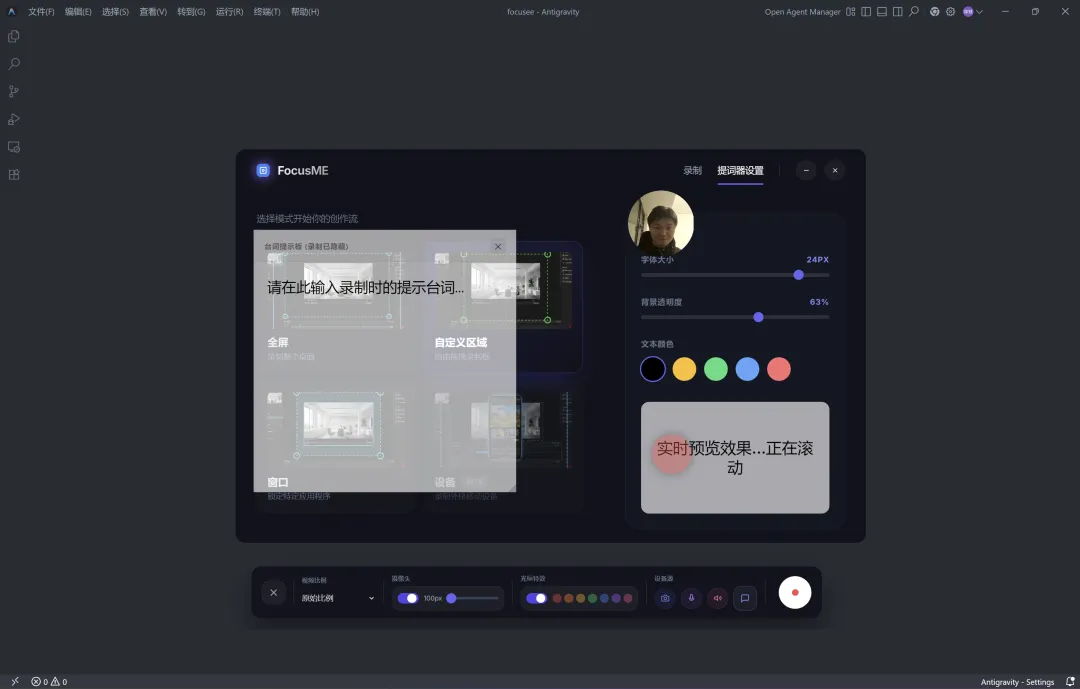1080x689 pixels.
Task: Open the gear settings icon in title bar
Action: click(951, 12)
